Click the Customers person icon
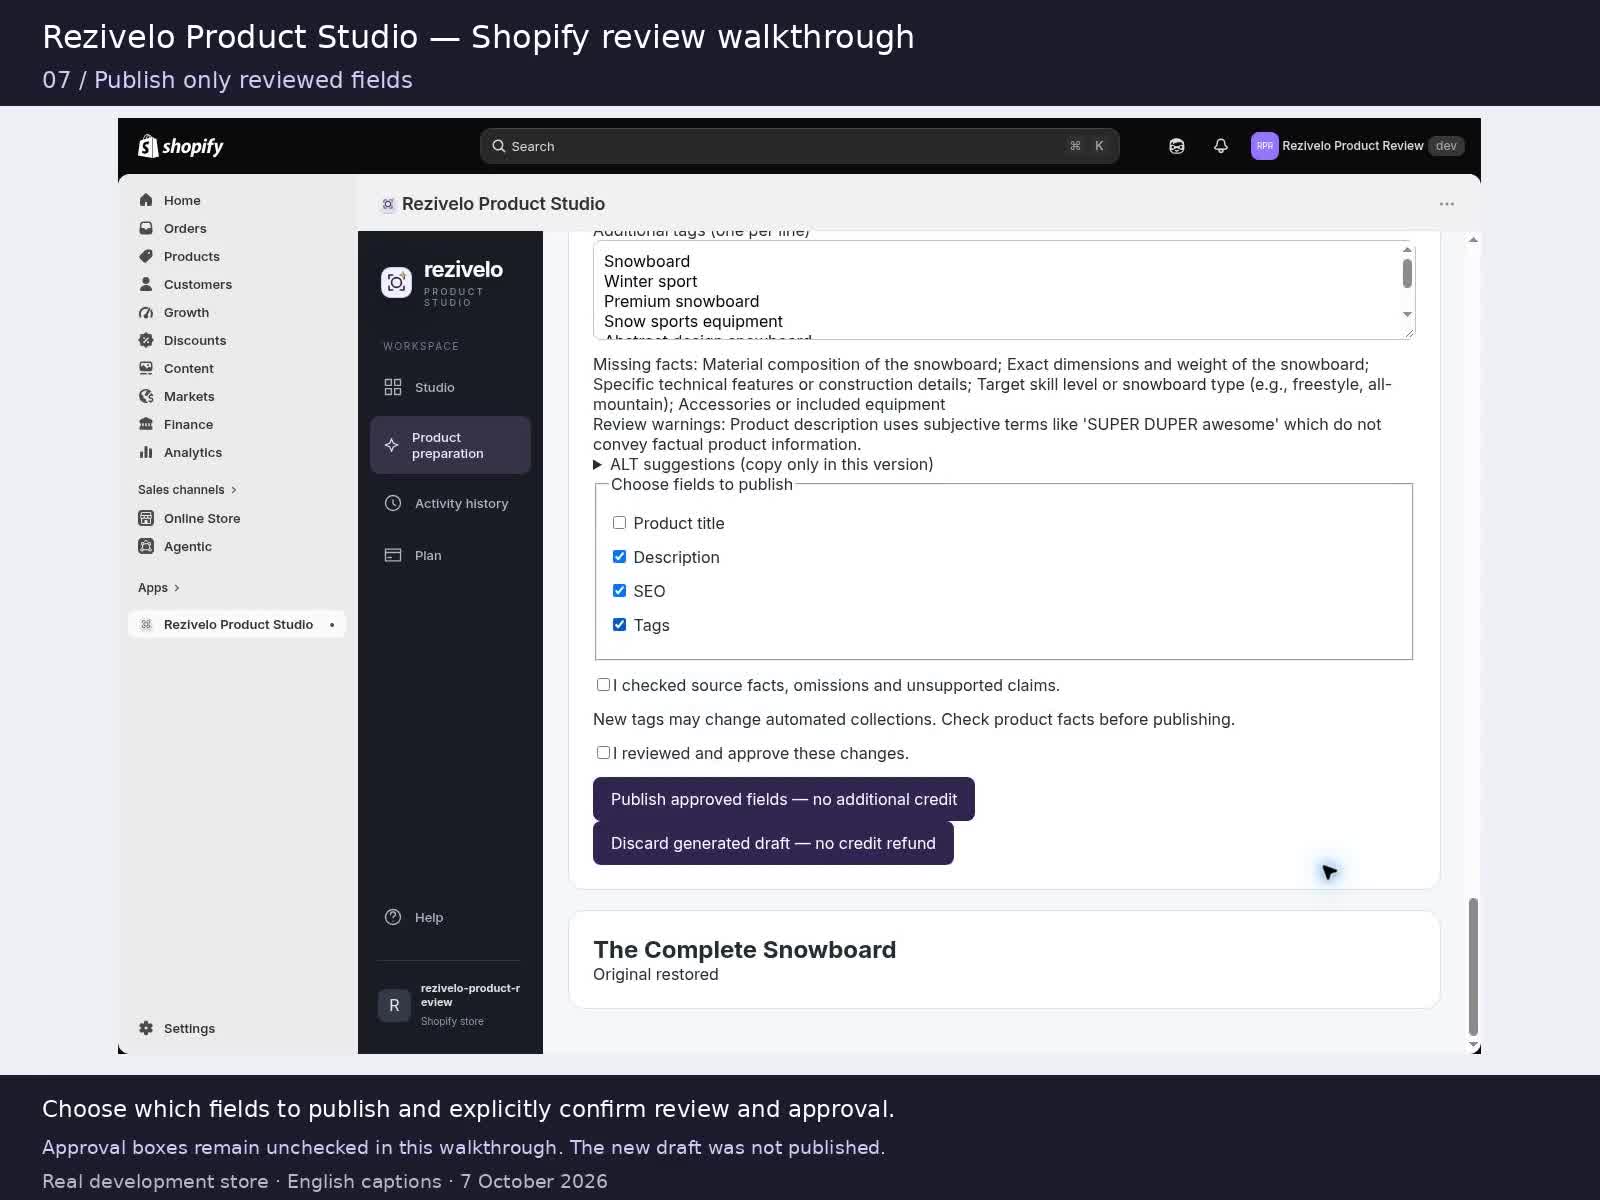This screenshot has width=1600, height=1200. point(146,284)
